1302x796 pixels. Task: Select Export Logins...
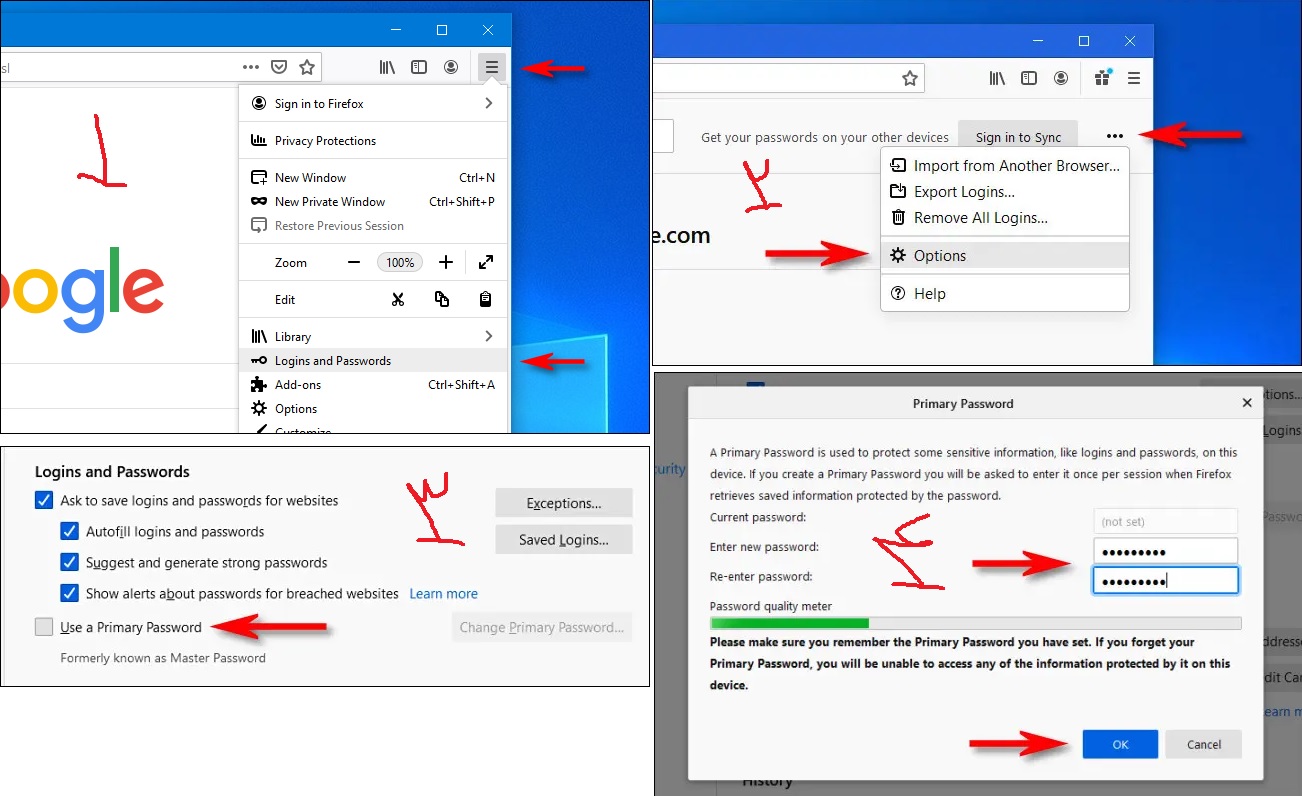click(1005, 192)
